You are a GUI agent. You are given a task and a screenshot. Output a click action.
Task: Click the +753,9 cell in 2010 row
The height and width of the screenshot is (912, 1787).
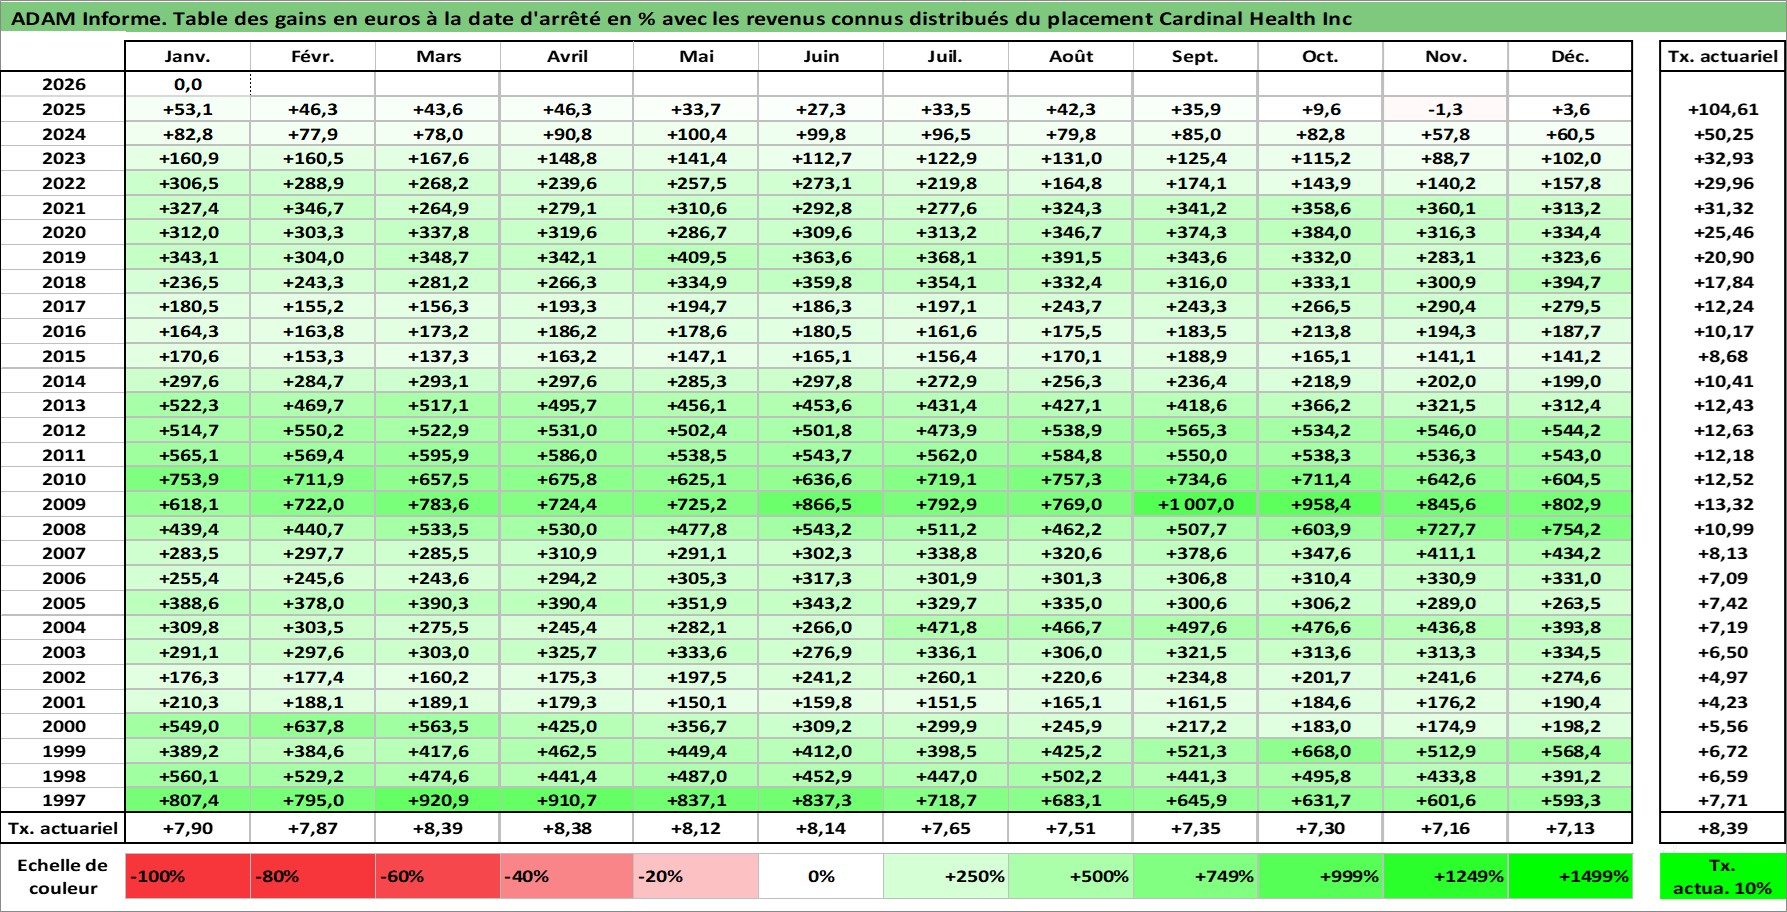[x=188, y=479]
